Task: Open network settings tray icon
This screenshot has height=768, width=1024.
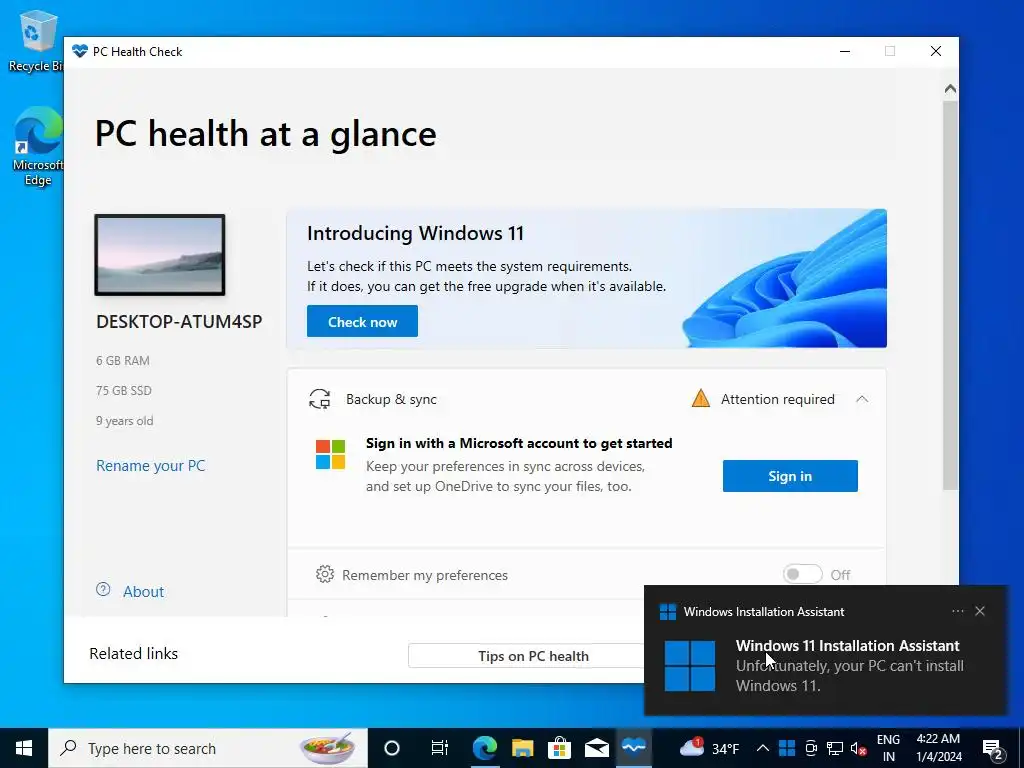Action: tap(835, 748)
